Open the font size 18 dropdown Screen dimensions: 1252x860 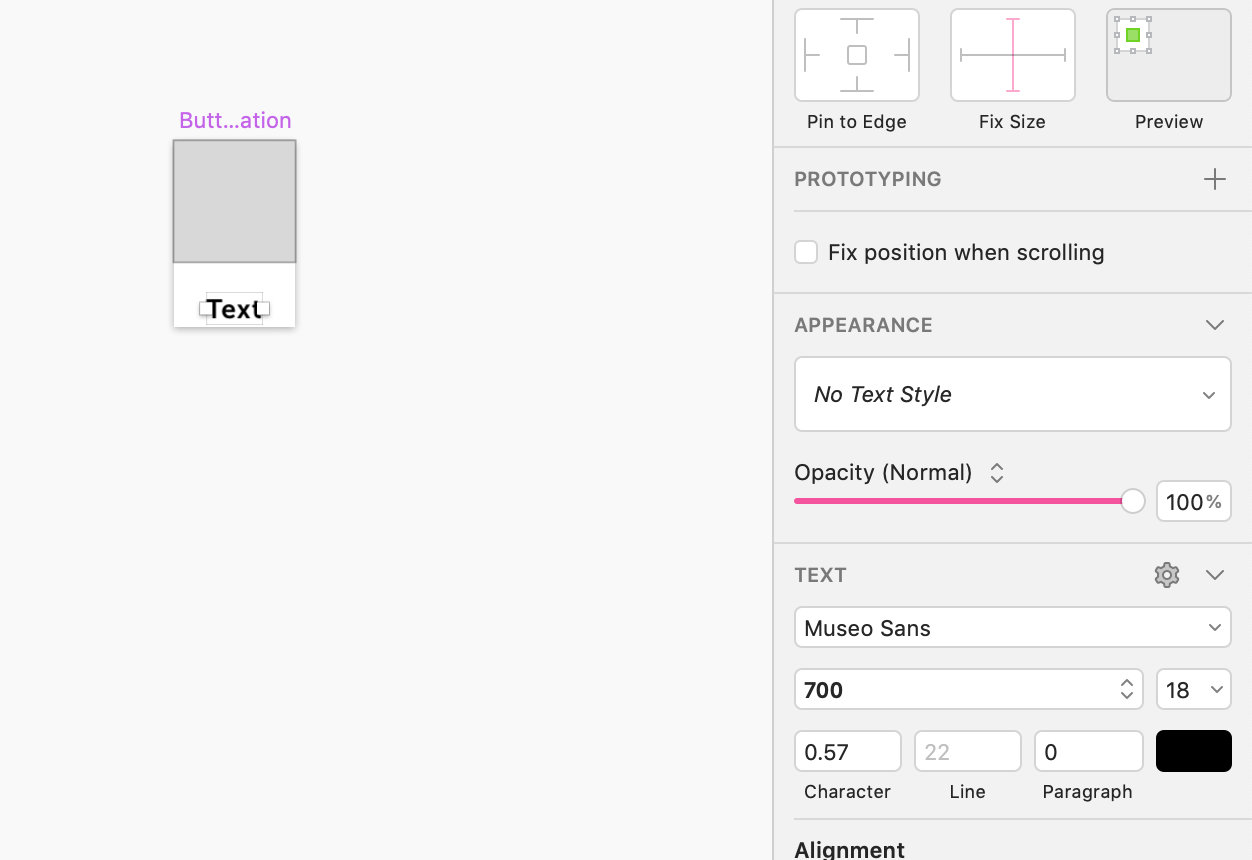1193,689
